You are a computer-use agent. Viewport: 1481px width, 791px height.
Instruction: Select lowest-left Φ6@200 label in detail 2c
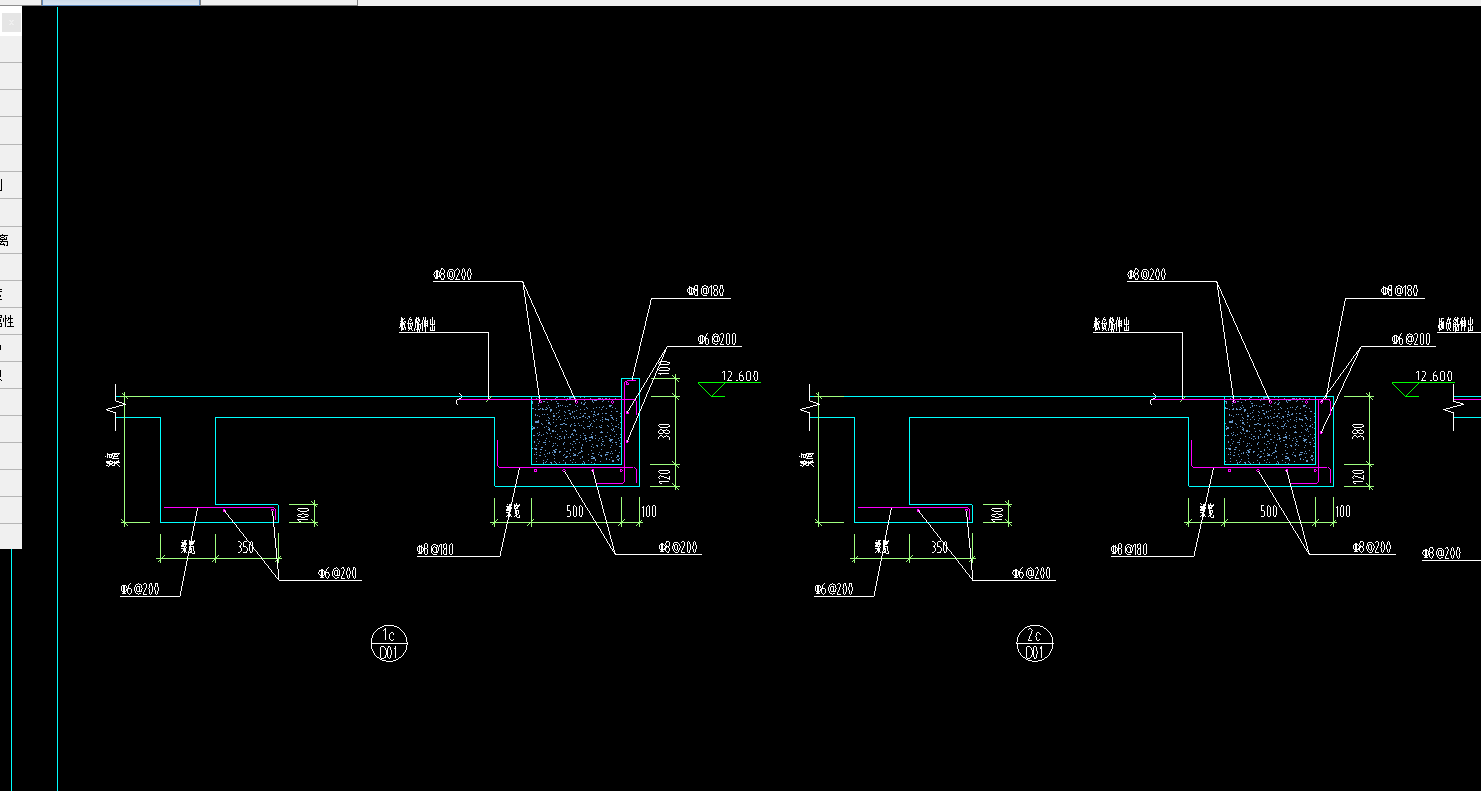834,590
